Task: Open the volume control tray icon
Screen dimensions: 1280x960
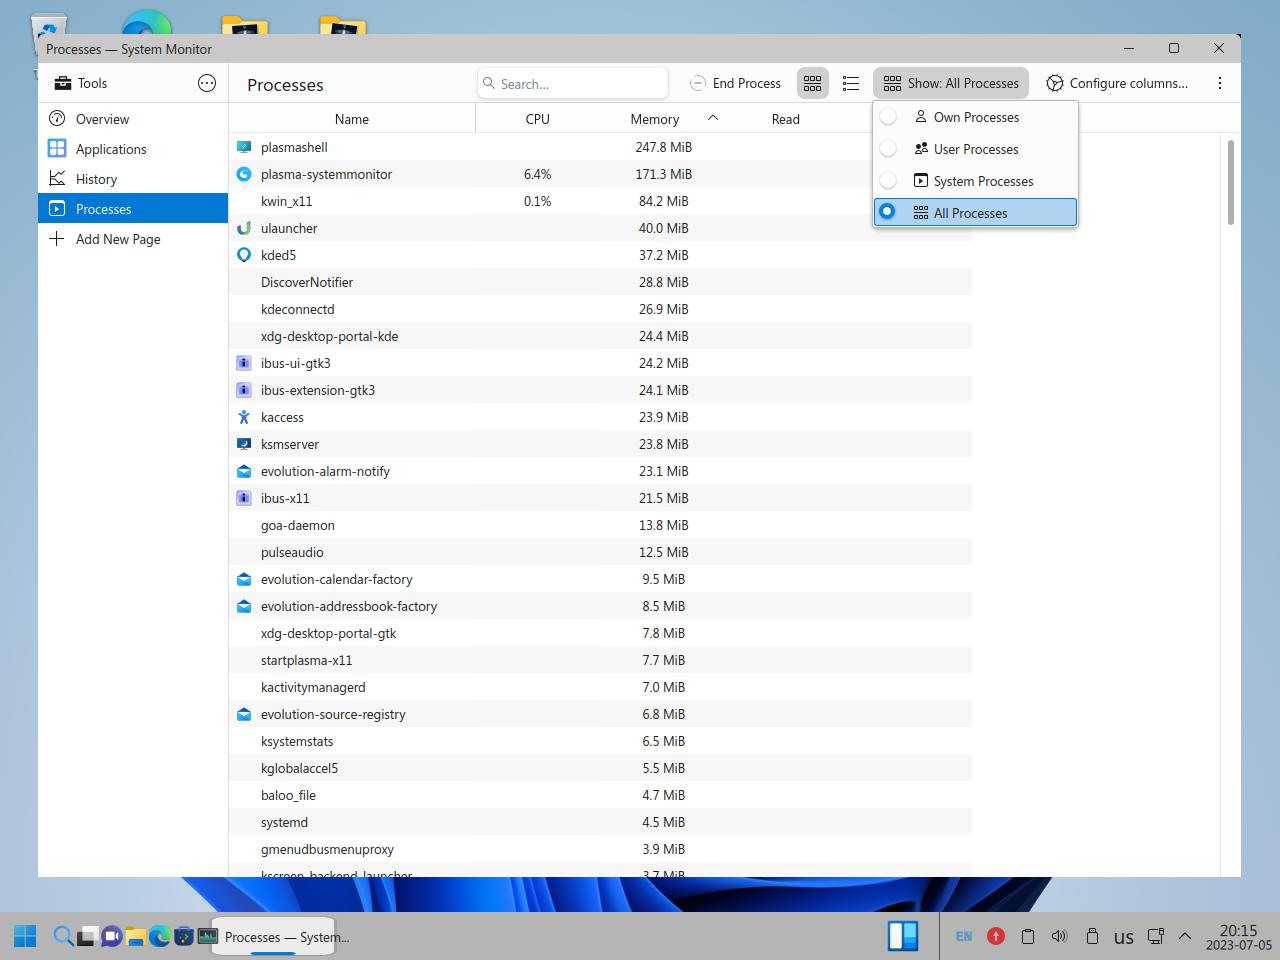Action: point(1059,936)
